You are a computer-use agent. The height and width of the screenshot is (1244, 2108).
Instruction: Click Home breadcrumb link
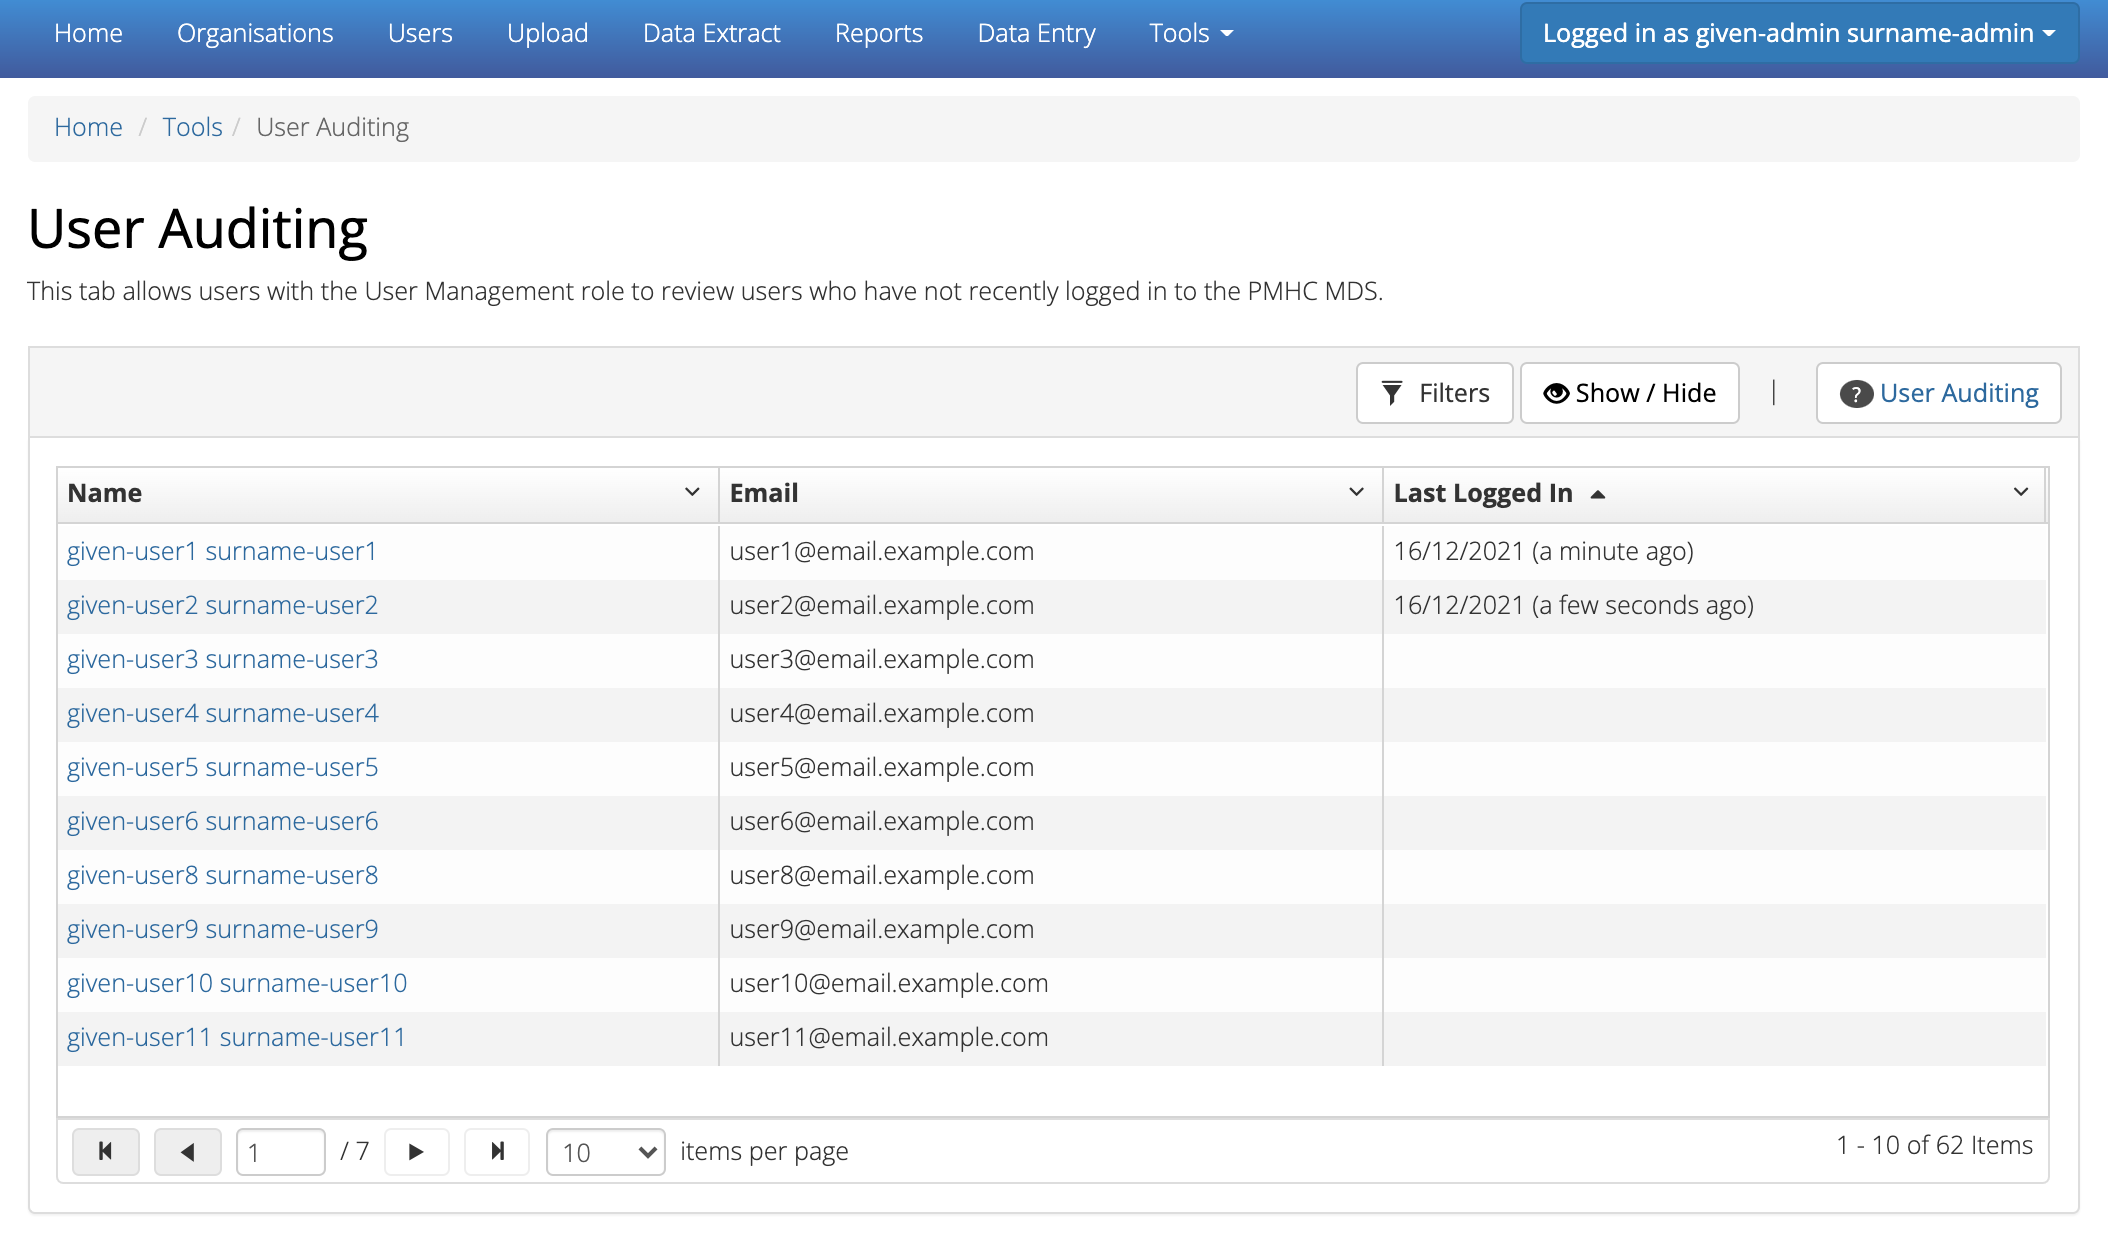click(x=89, y=127)
